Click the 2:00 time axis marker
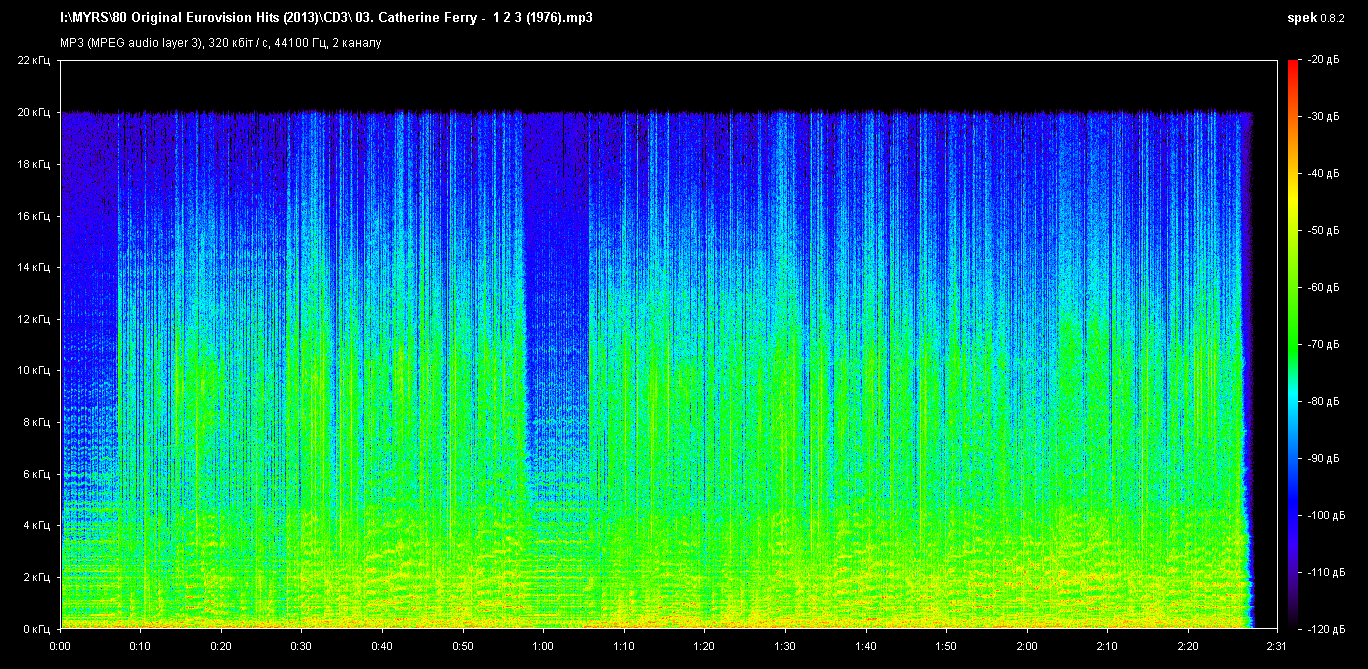Image resolution: width=1368 pixels, height=669 pixels. pyautogui.click(x=1027, y=646)
